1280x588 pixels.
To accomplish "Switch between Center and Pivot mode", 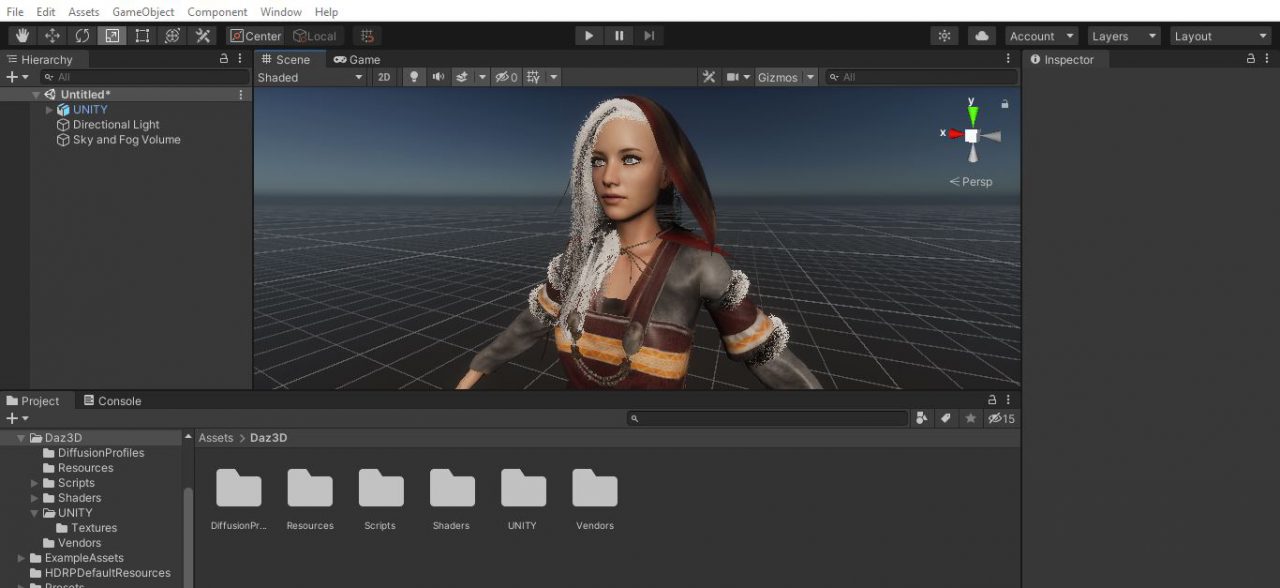I will pos(256,35).
